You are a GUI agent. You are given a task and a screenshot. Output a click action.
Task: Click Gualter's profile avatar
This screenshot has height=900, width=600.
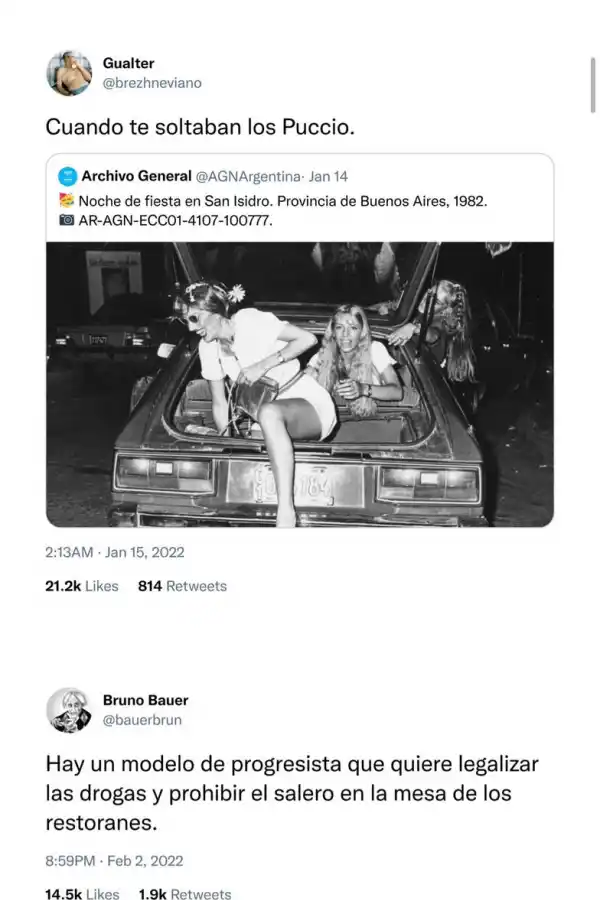[x=69, y=73]
